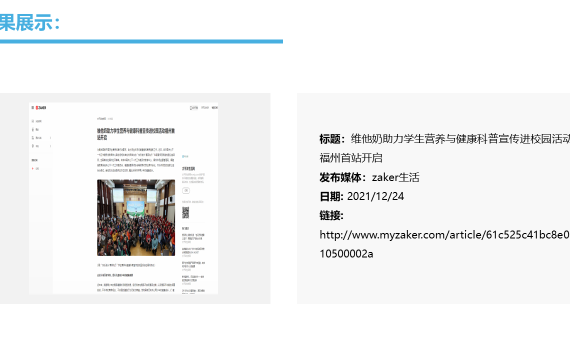Screen dimensions: 570x360
Task: Open the first related article in right sidebar
Action: [x=193, y=237]
